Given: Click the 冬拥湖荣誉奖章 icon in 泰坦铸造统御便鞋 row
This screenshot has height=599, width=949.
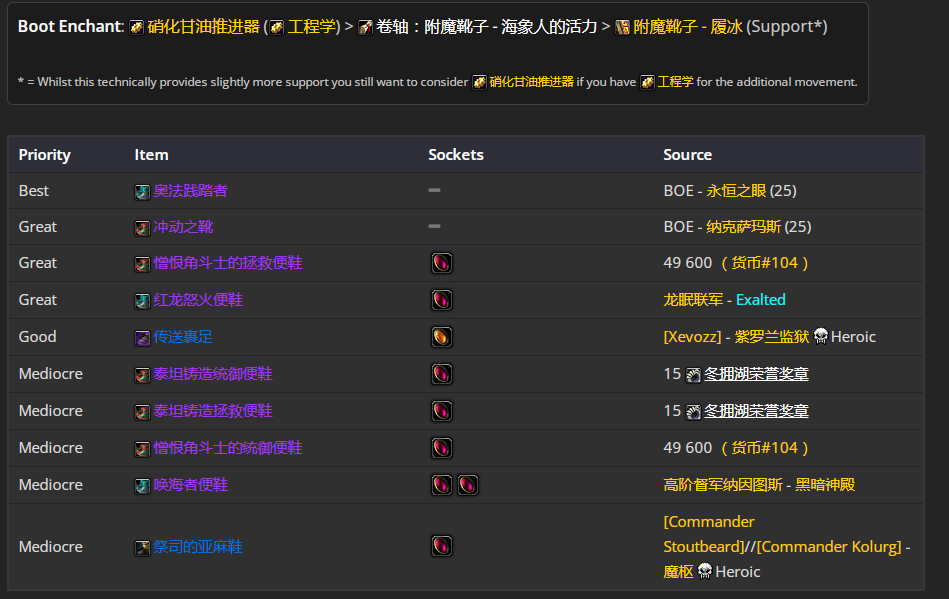Looking at the screenshot, I should point(693,375).
